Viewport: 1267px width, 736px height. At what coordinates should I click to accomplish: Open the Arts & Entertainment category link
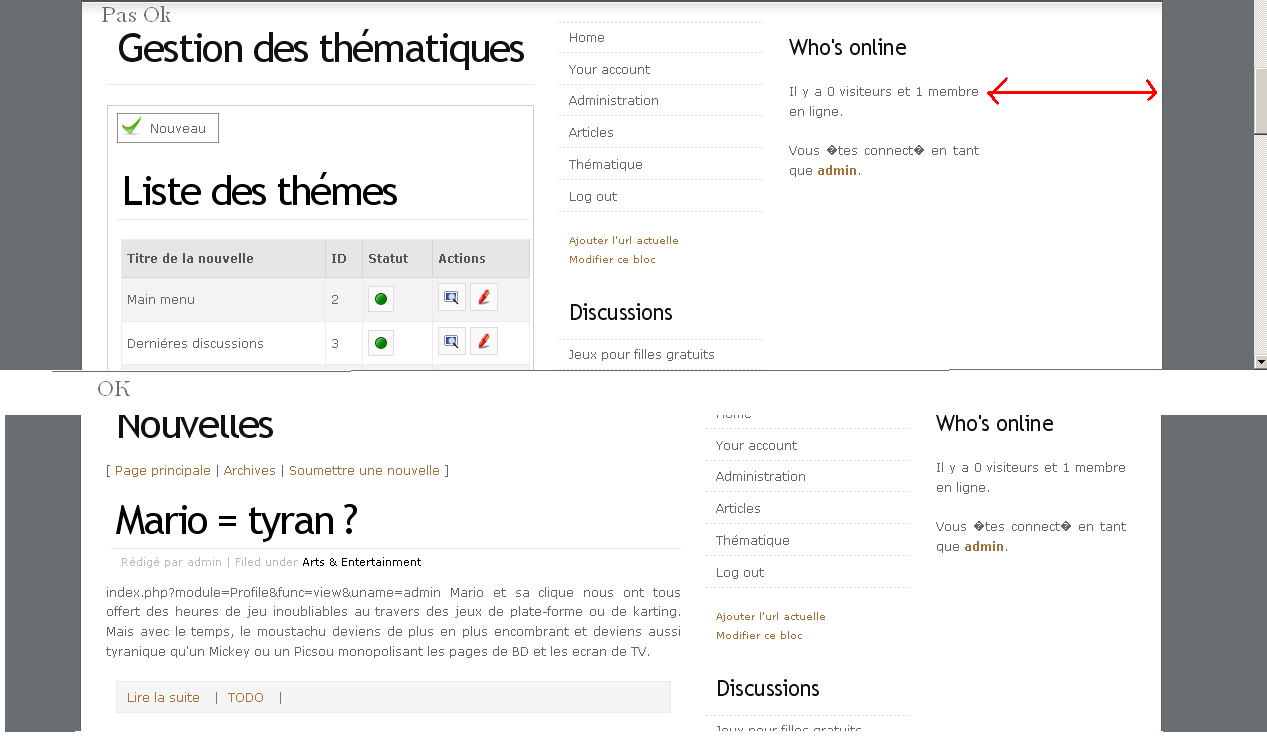pos(361,562)
